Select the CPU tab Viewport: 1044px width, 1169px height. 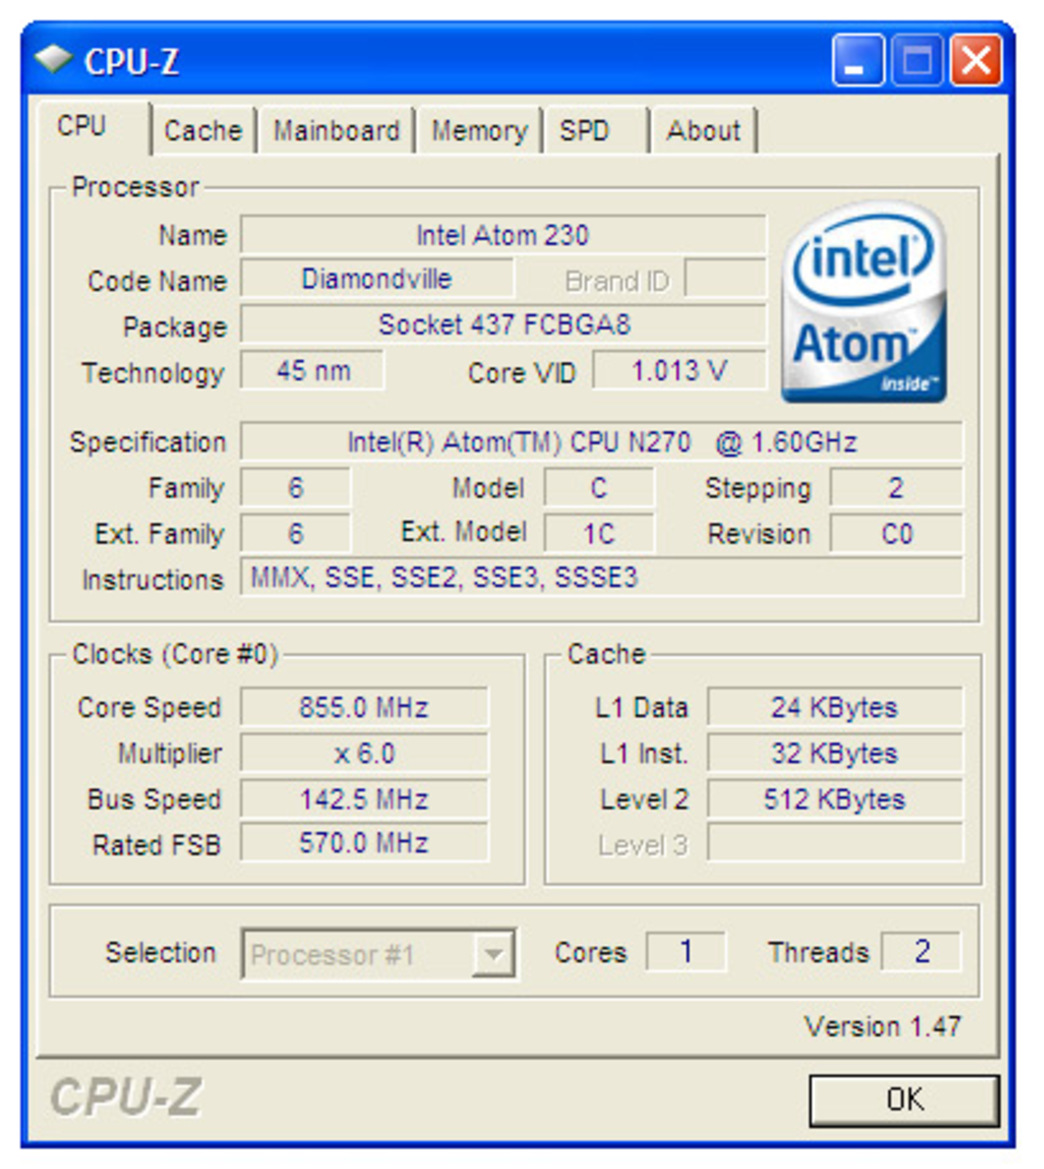coord(92,127)
